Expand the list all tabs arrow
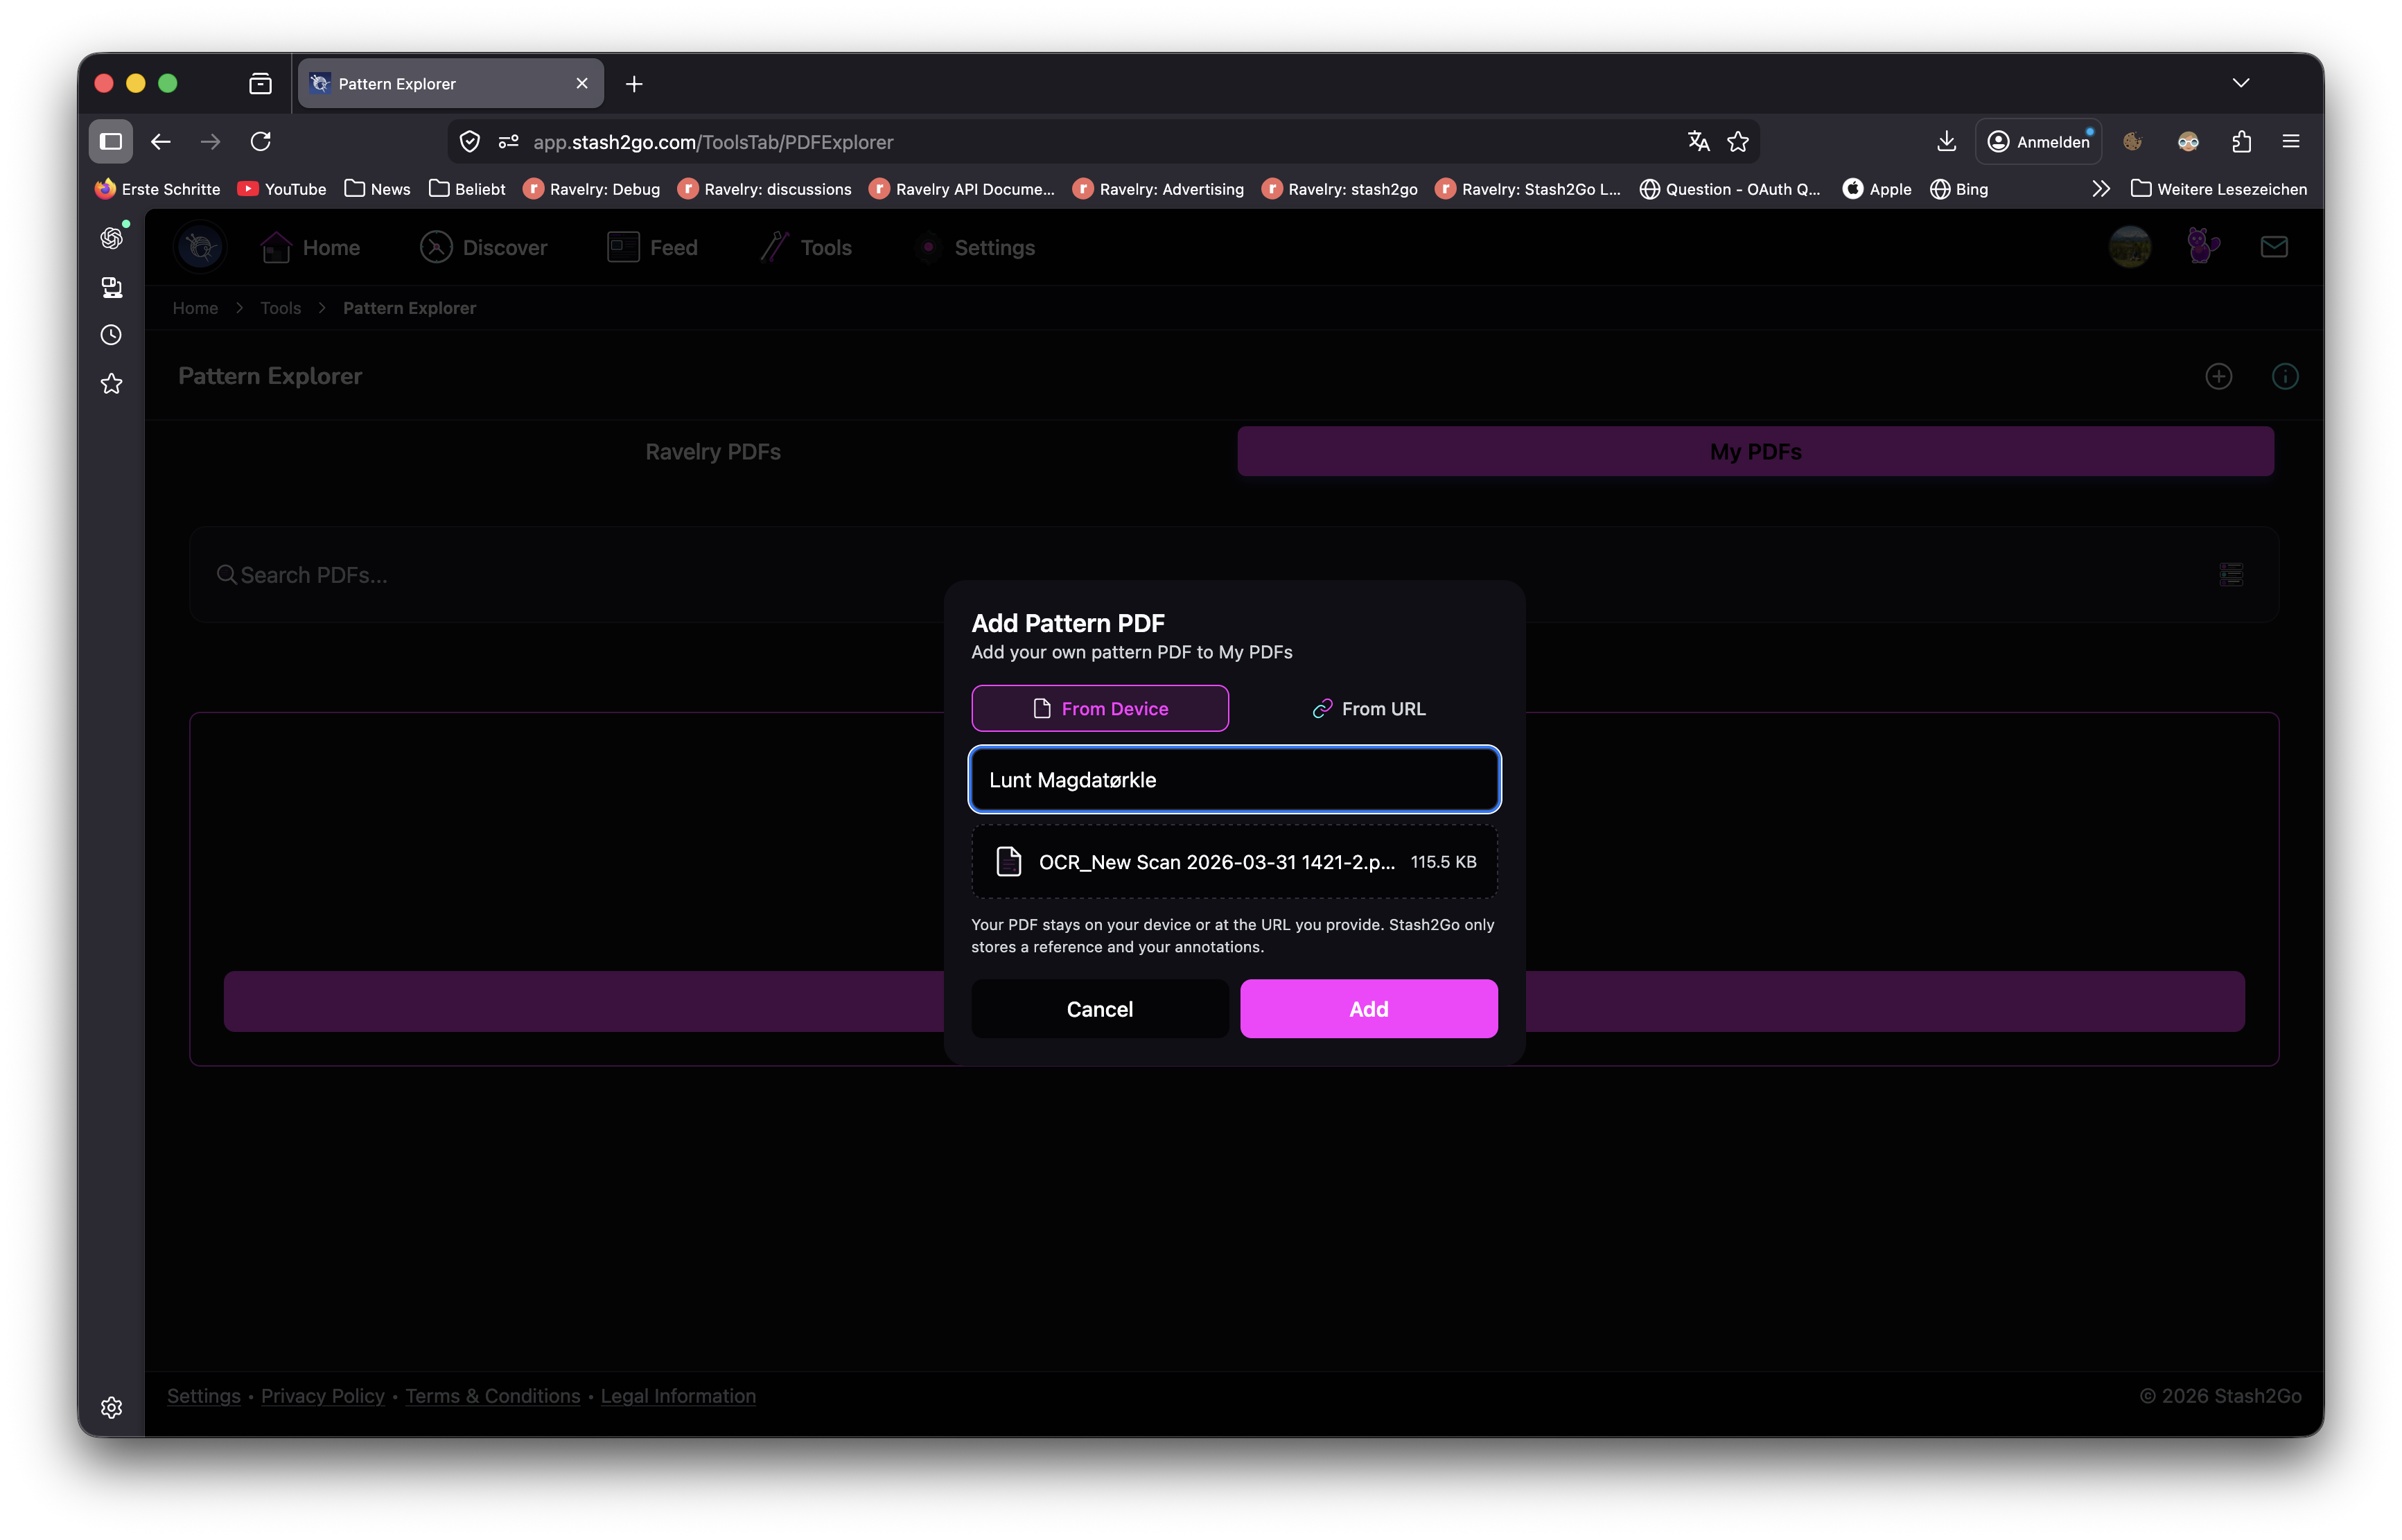The height and width of the screenshot is (1540, 2402). [2241, 83]
